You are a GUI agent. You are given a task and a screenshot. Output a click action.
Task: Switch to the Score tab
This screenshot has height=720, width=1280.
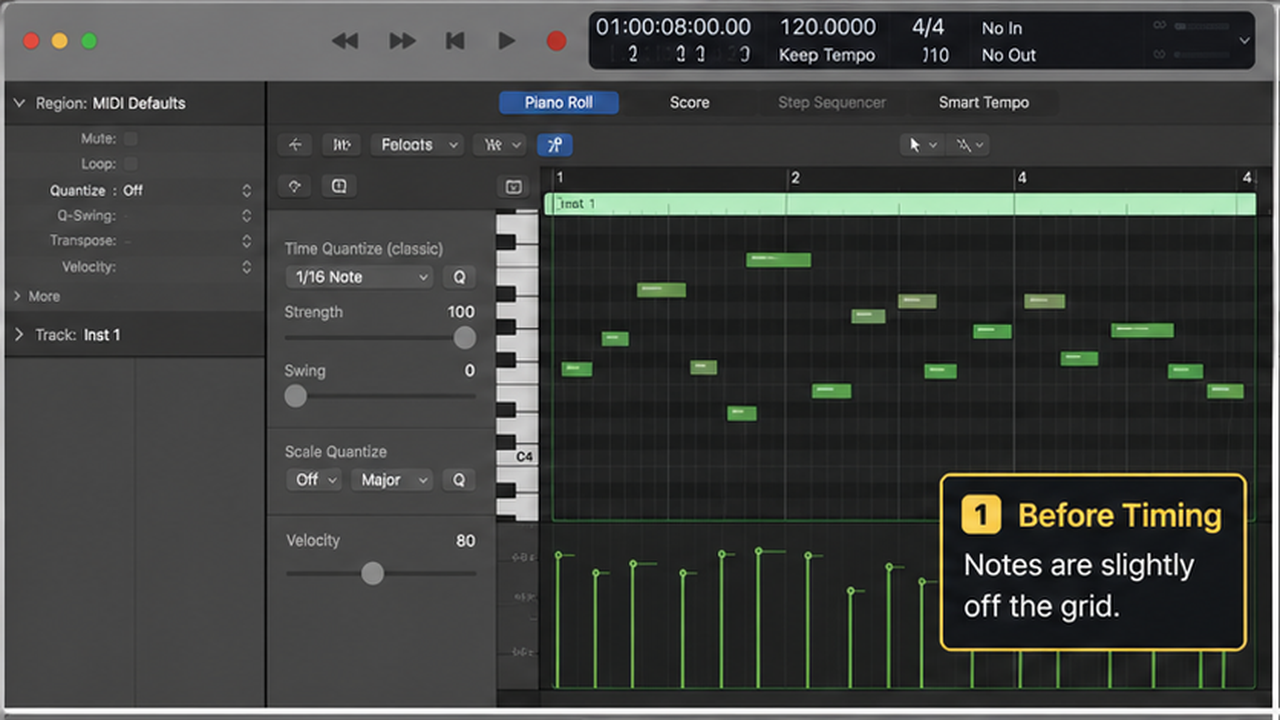point(689,102)
